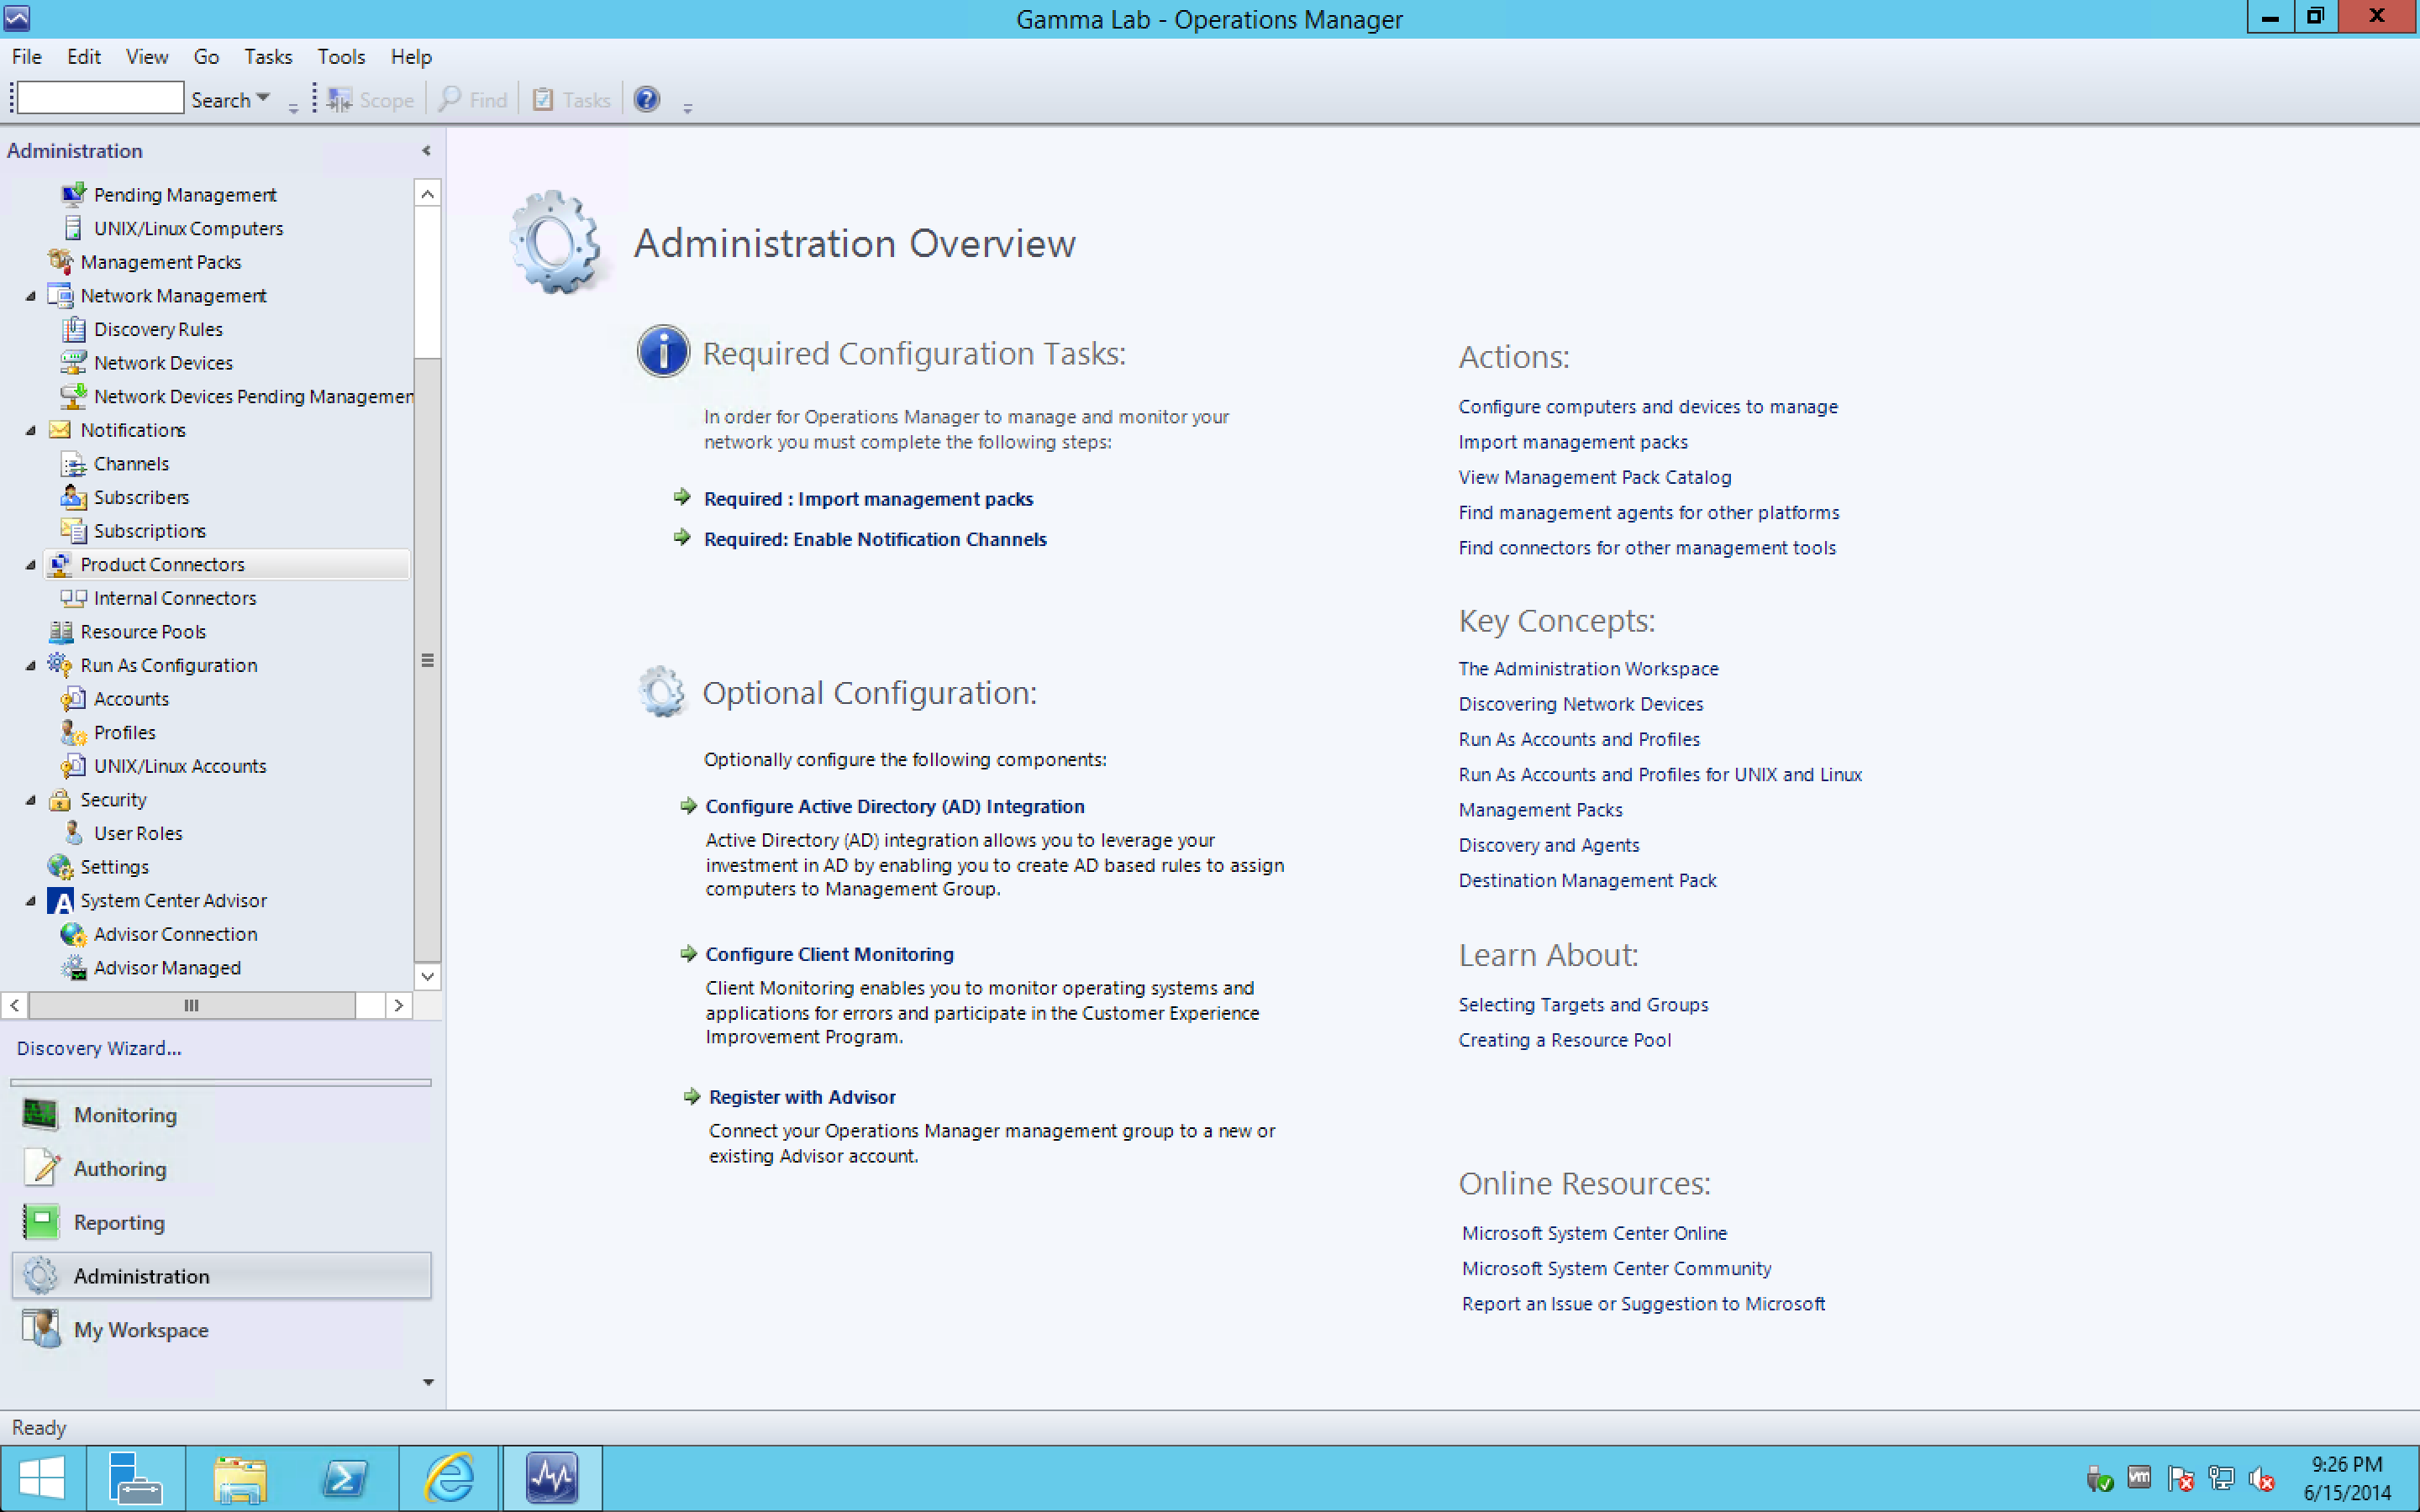2420x1512 pixels.
Task: Select My Workspace icon in navigation pane
Action: click(41, 1329)
